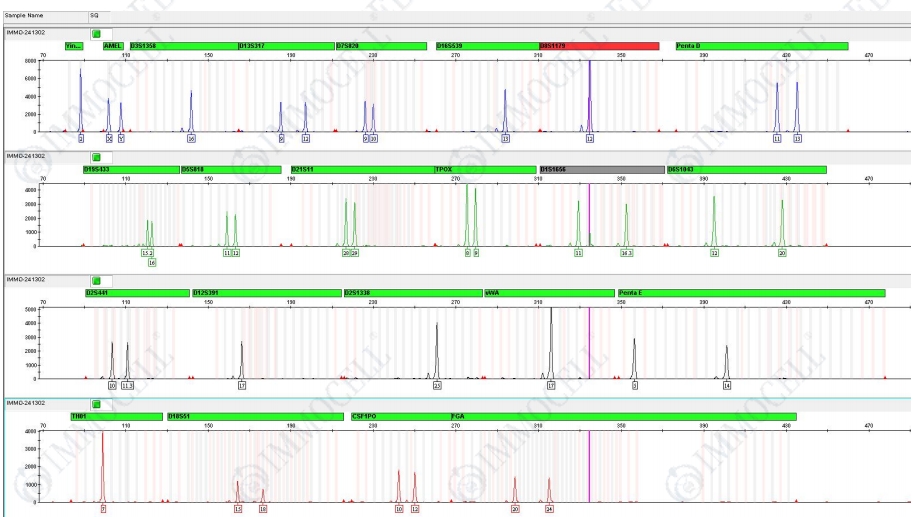918x517 pixels.
Task: Select the D7S820 marker bar
Action: tap(381, 46)
